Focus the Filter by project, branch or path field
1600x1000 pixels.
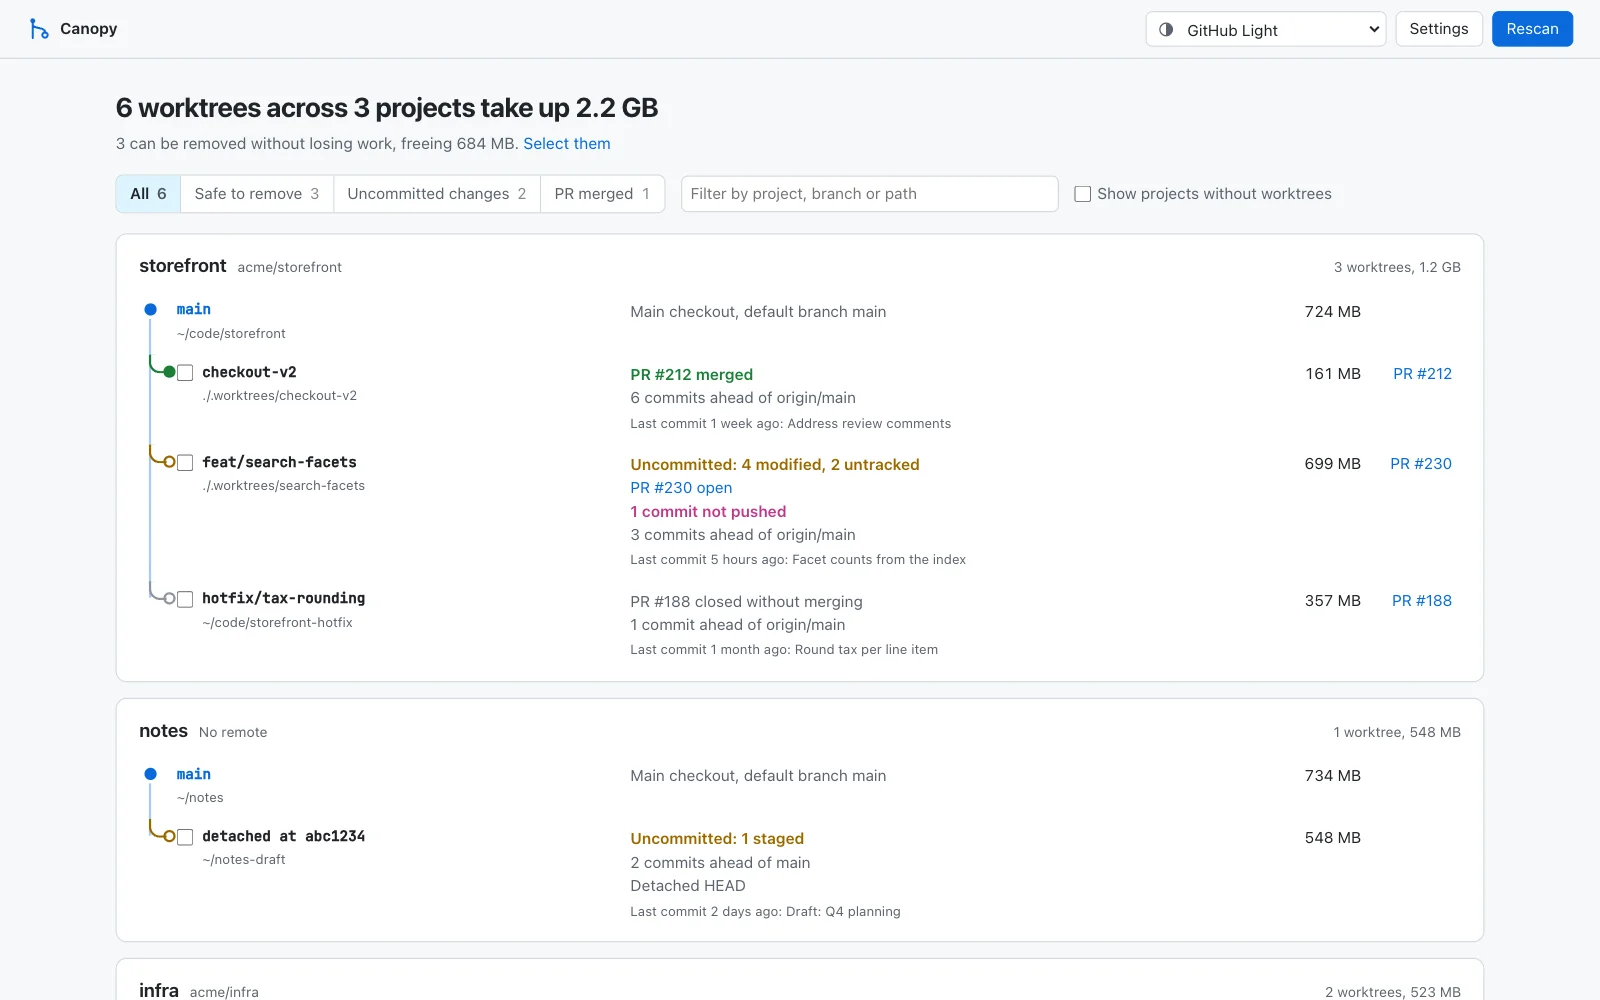(869, 194)
